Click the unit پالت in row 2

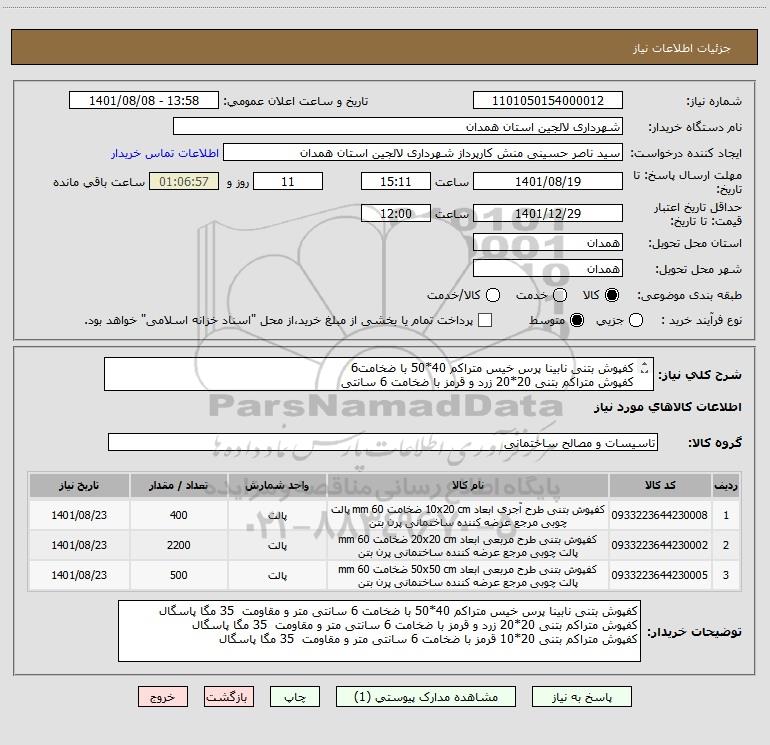(x=277, y=546)
